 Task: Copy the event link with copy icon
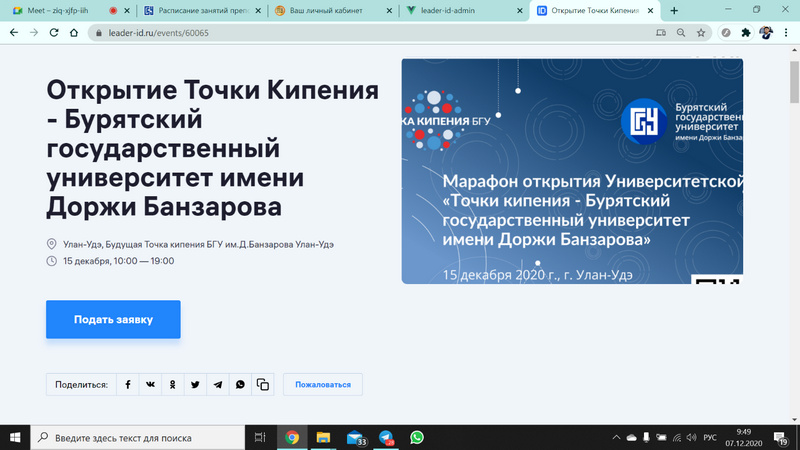pyautogui.click(x=263, y=384)
